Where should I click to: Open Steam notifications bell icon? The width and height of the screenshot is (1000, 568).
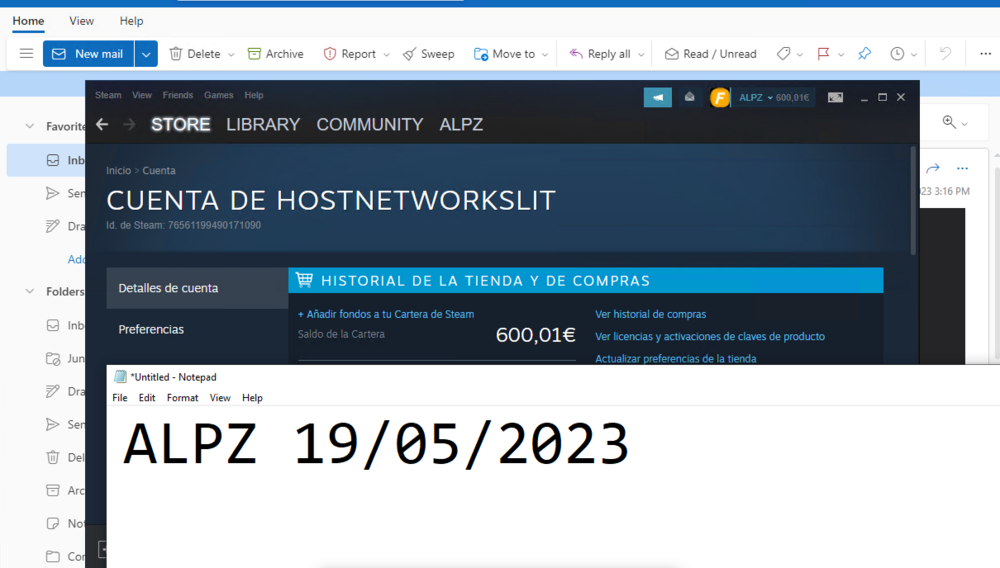coord(689,97)
